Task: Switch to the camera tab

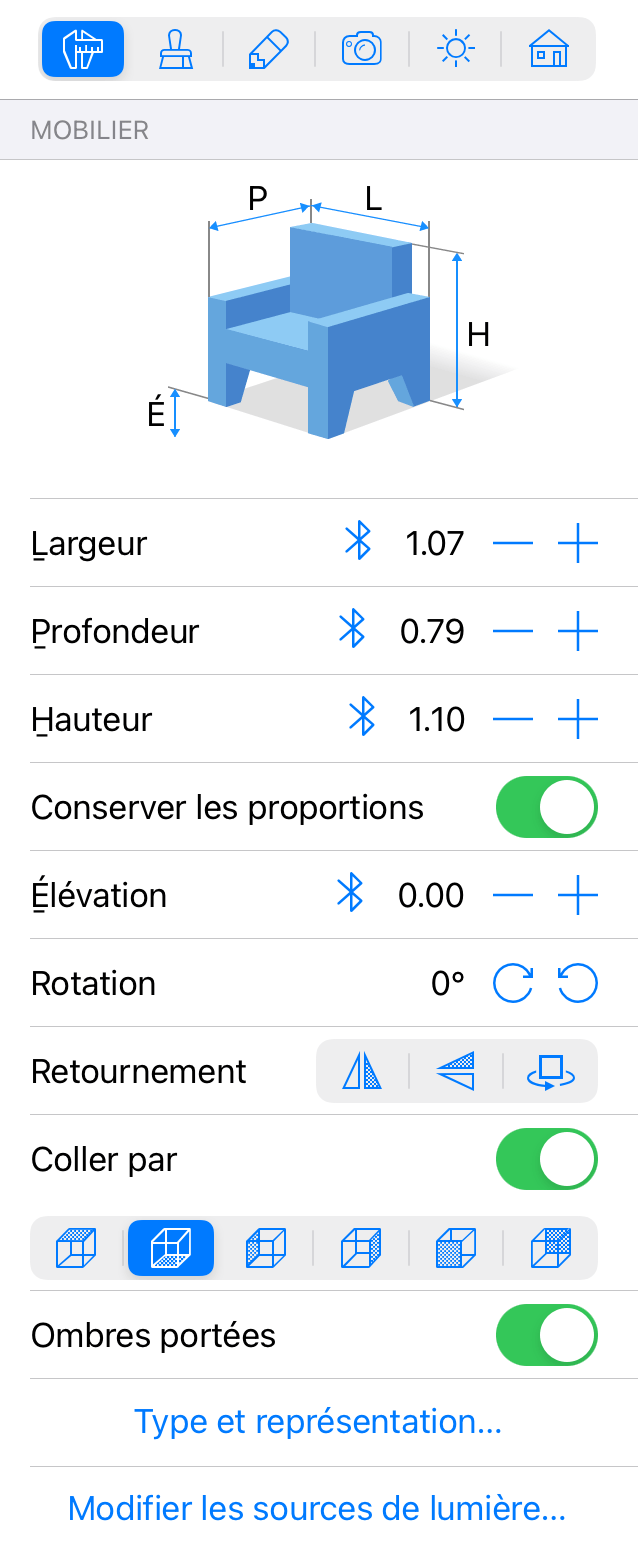Action: click(361, 48)
